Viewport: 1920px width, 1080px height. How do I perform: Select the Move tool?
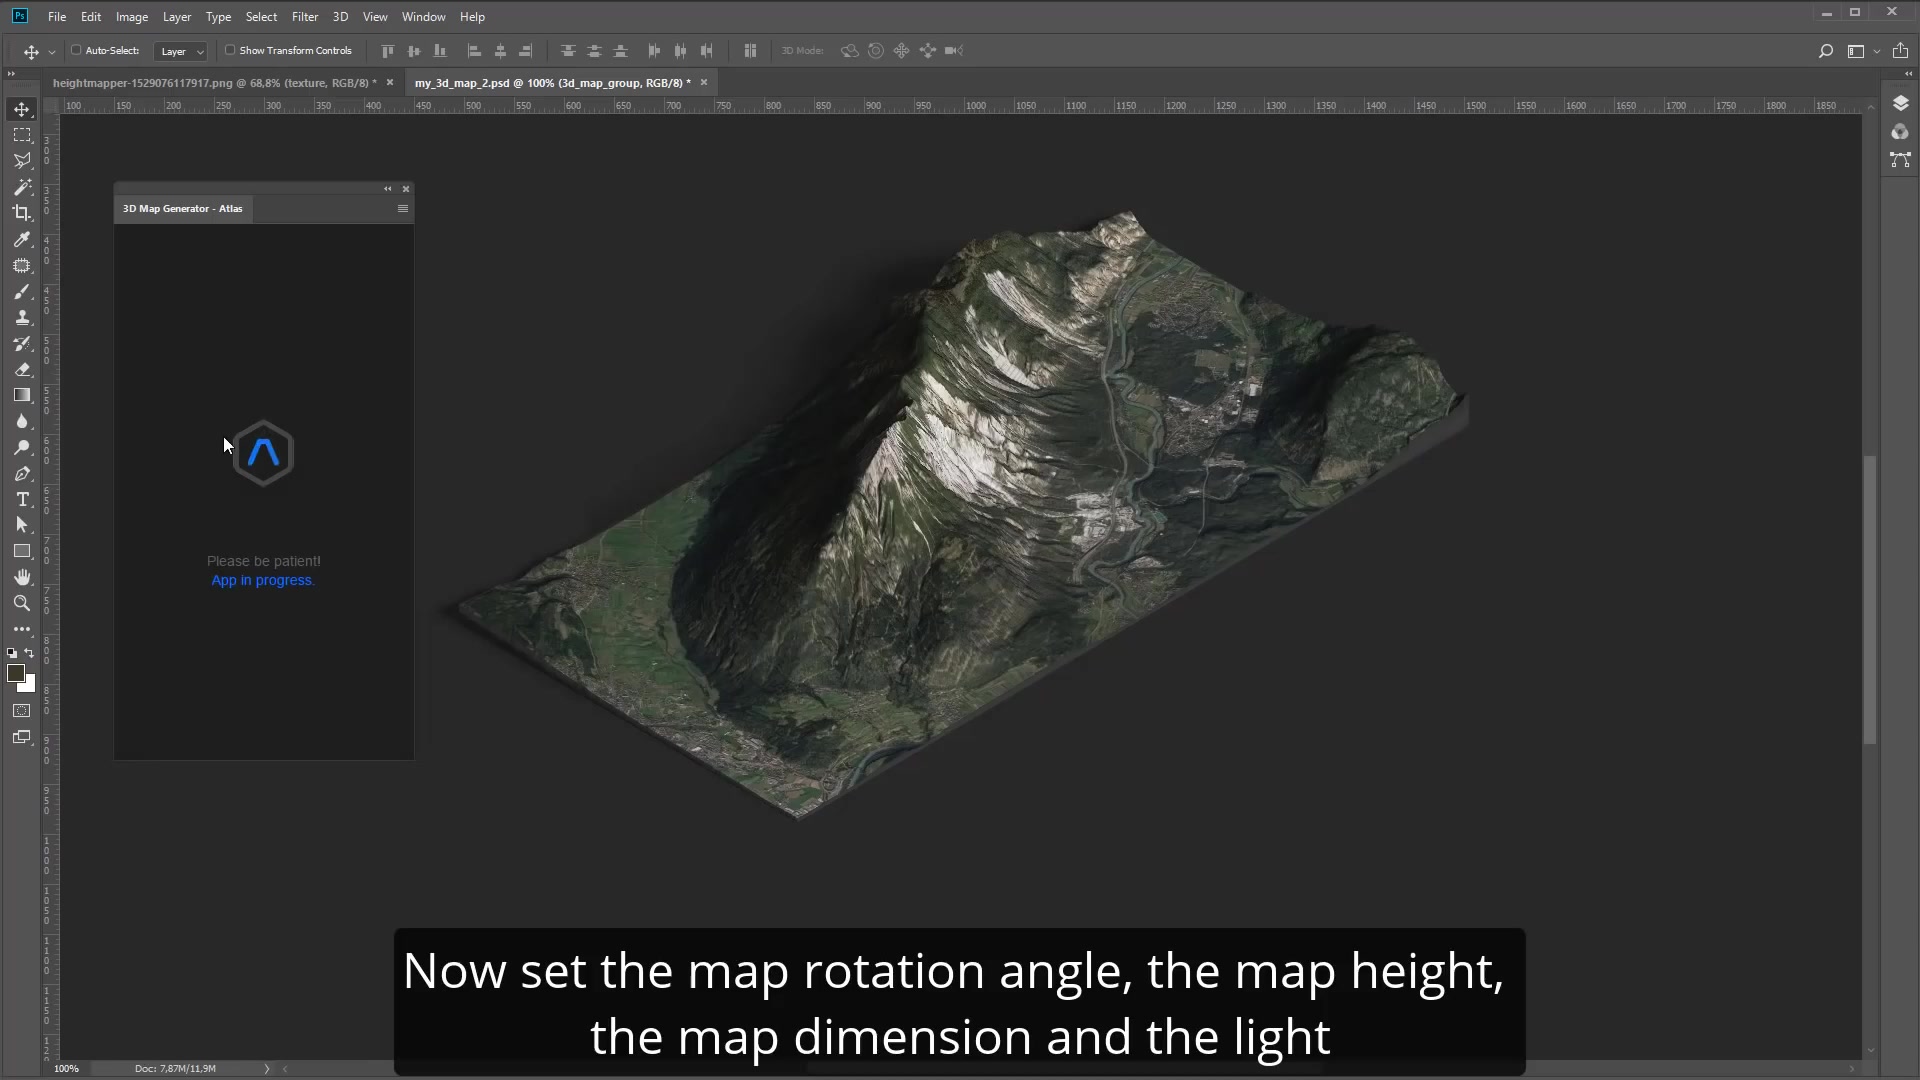22,108
